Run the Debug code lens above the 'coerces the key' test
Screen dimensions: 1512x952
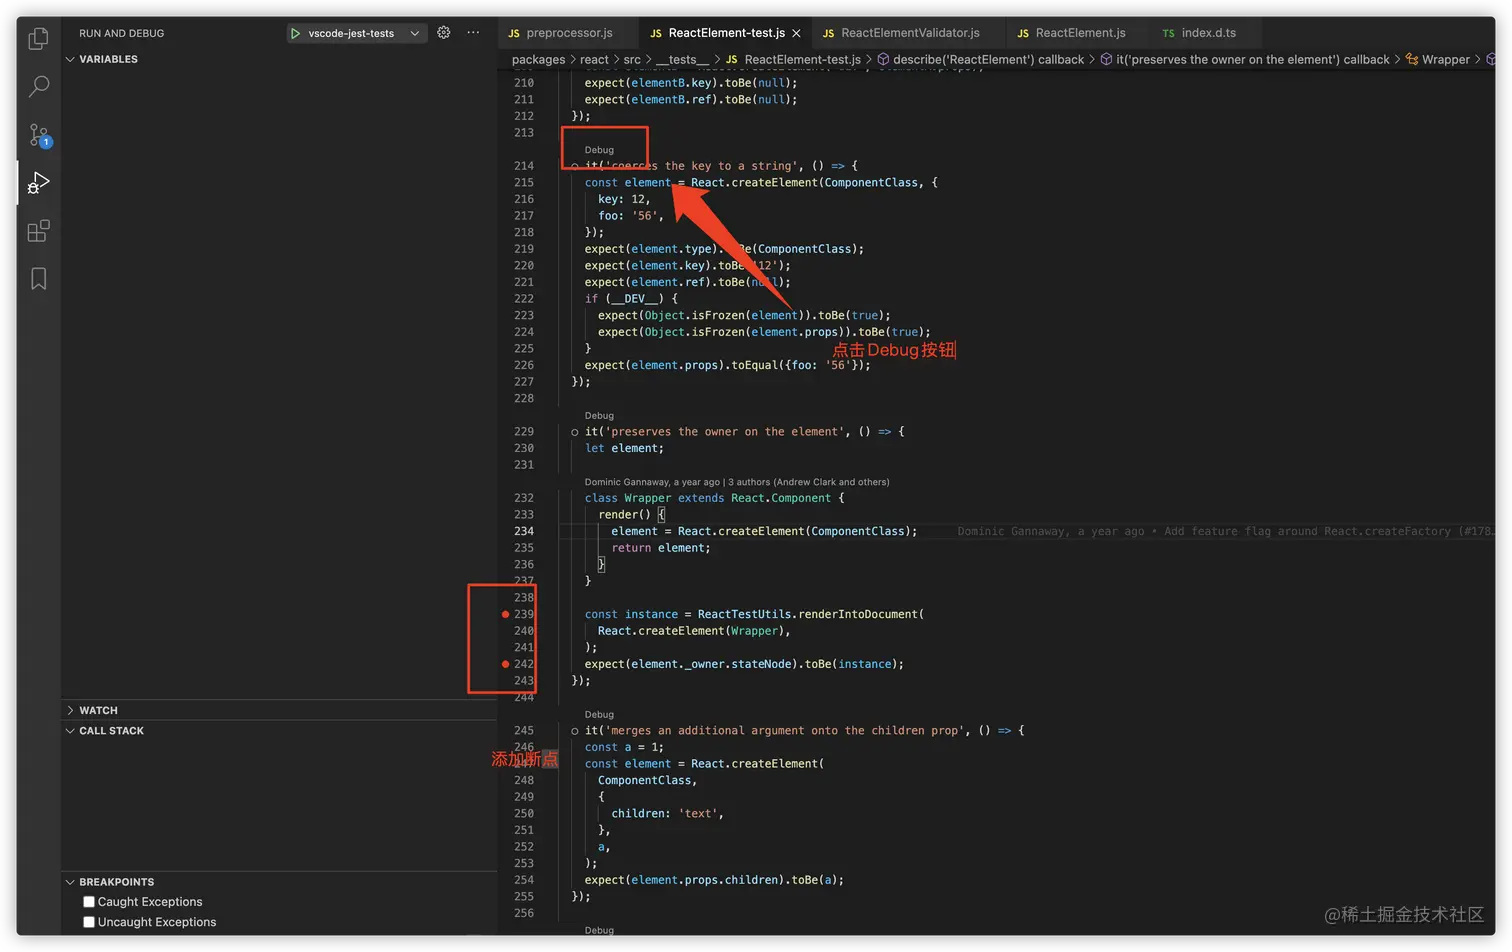pos(598,149)
